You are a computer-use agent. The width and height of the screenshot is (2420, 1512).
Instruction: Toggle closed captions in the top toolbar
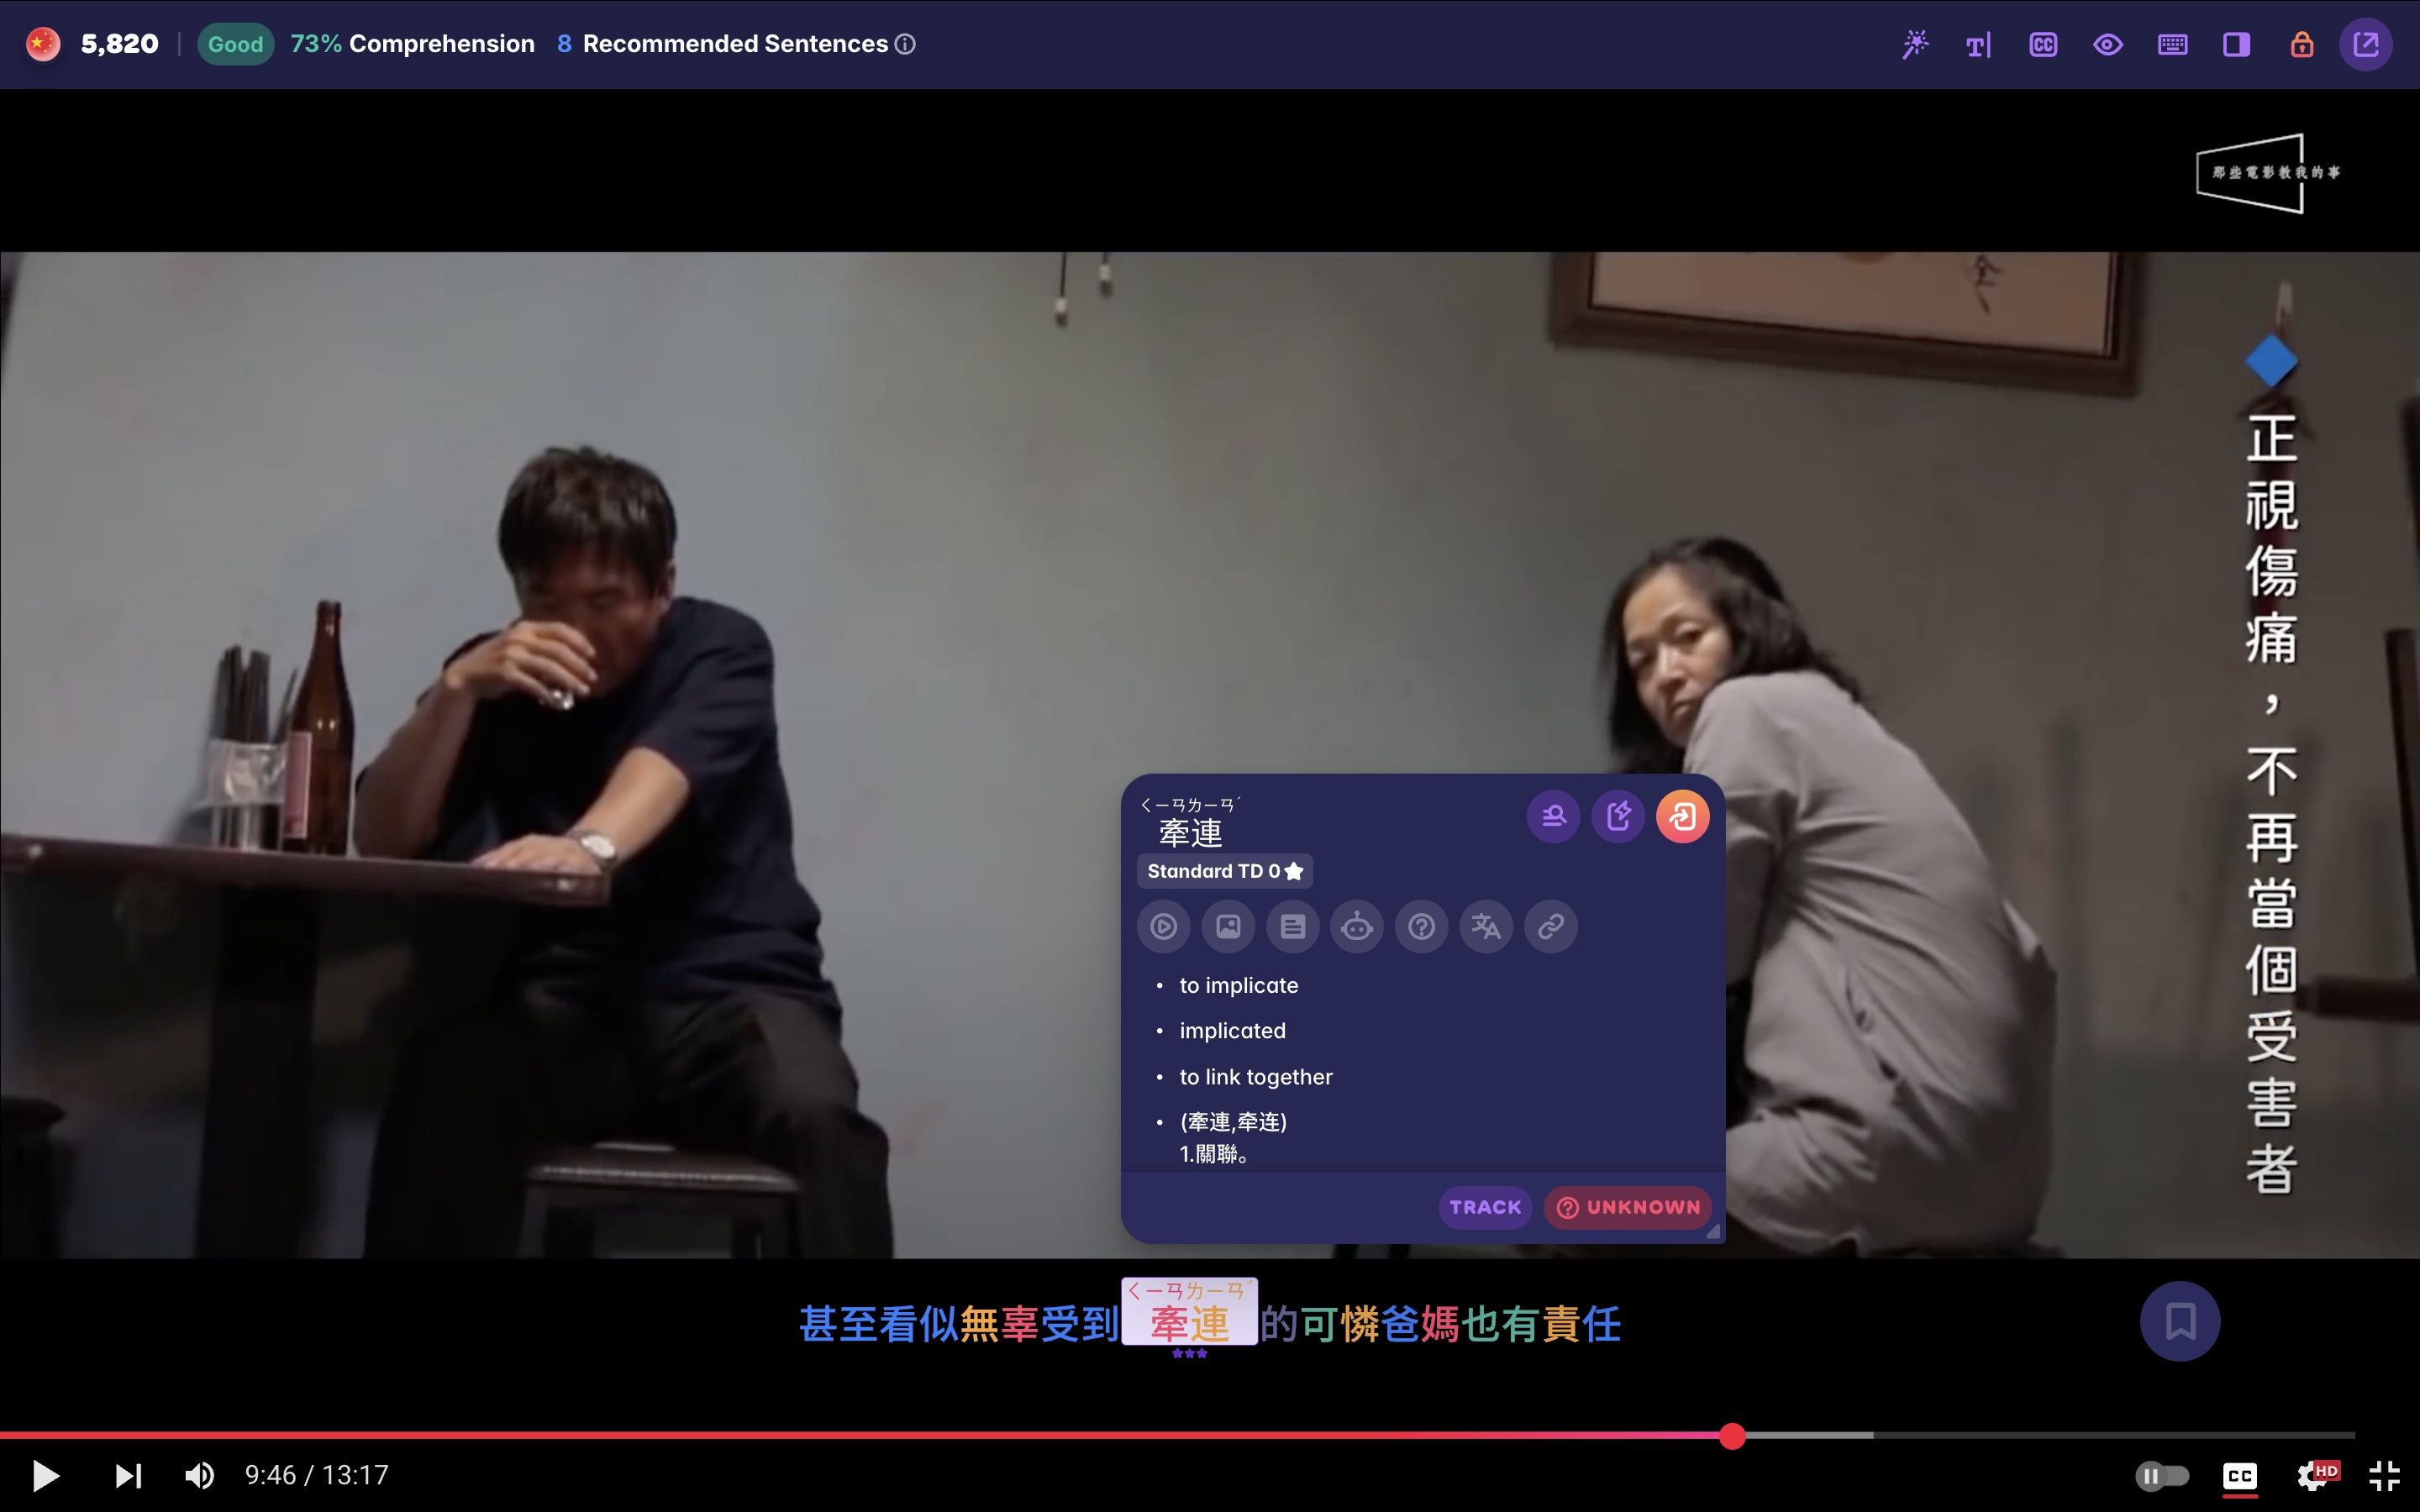[x=2042, y=43]
